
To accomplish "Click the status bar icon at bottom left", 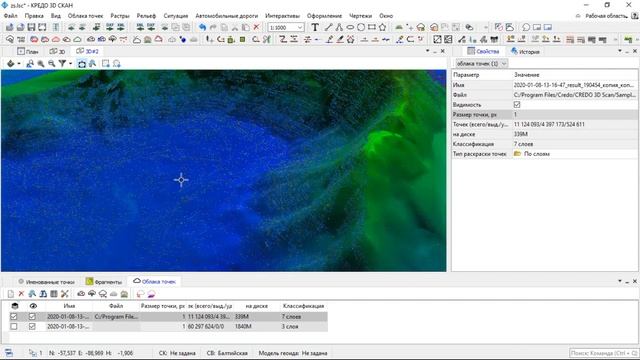I will [9, 353].
